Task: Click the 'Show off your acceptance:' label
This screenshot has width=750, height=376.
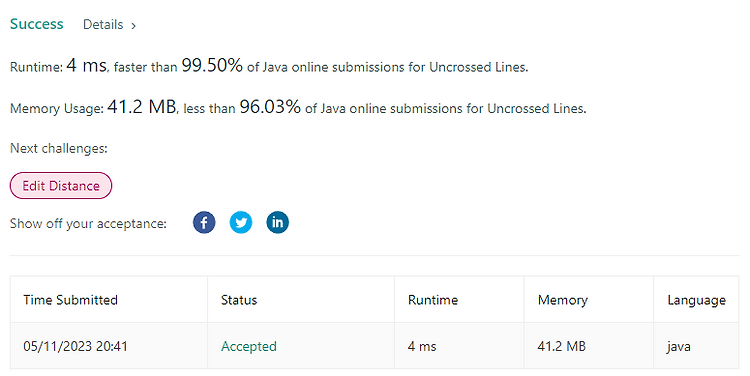Action: click(88, 223)
